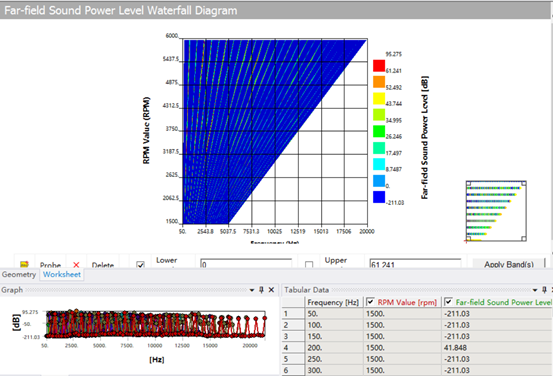Click the RPM axis label 6000
The width and height of the screenshot is (553, 376).
click(x=172, y=36)
